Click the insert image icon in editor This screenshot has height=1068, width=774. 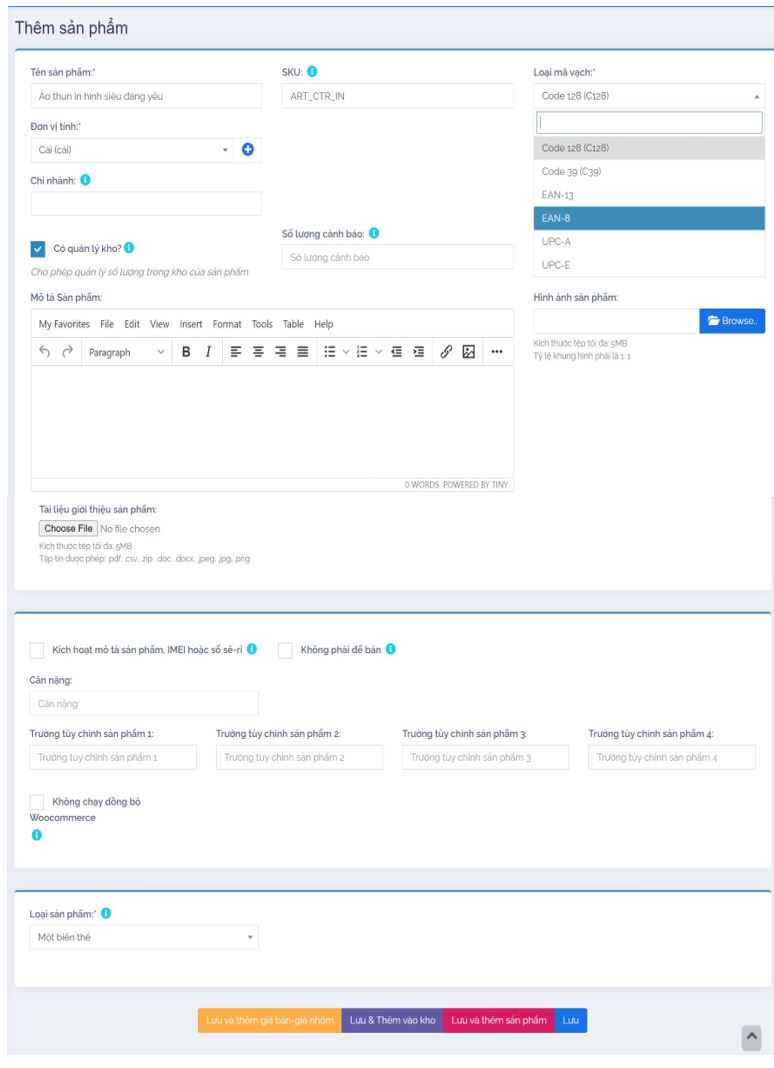(x=467, y=352)
